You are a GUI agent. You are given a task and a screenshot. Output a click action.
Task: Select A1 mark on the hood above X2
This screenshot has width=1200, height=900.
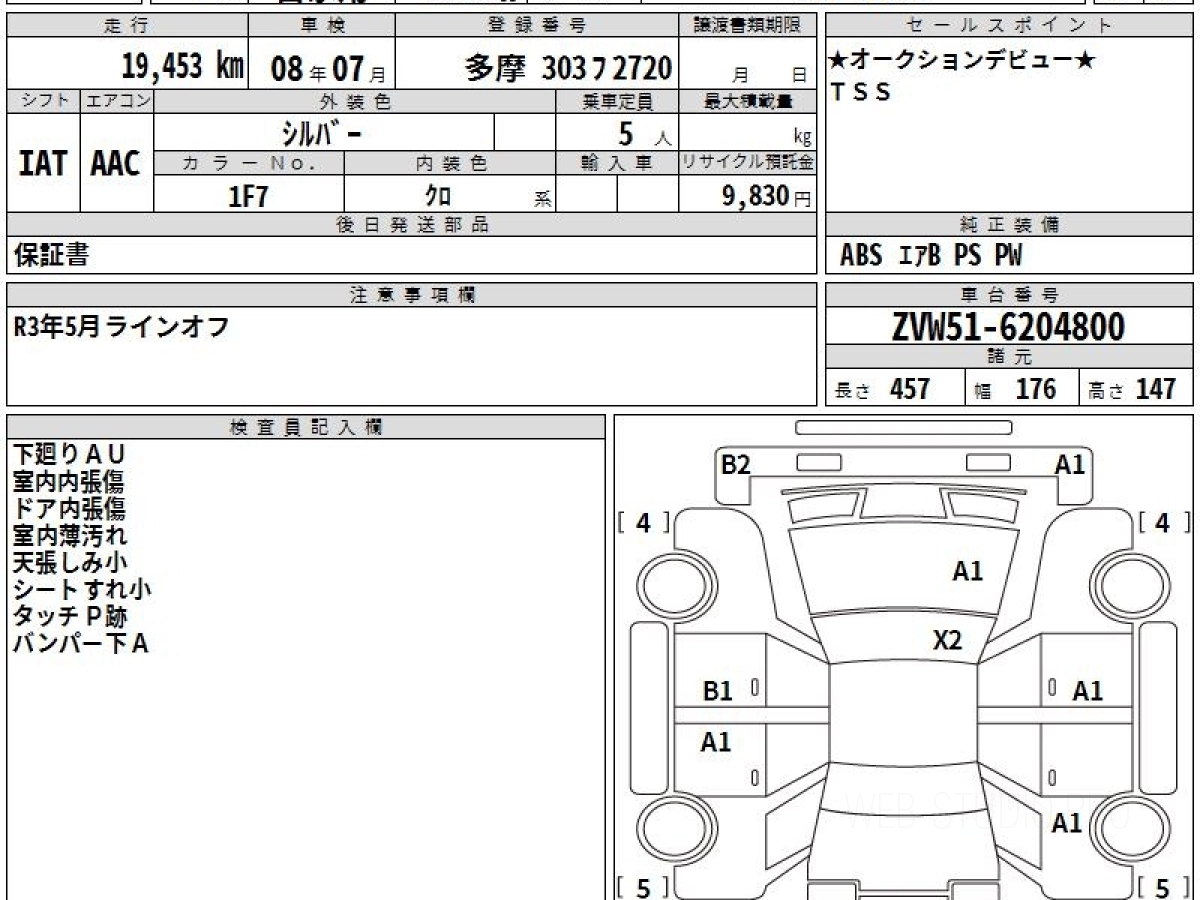[x=967, y=572]
